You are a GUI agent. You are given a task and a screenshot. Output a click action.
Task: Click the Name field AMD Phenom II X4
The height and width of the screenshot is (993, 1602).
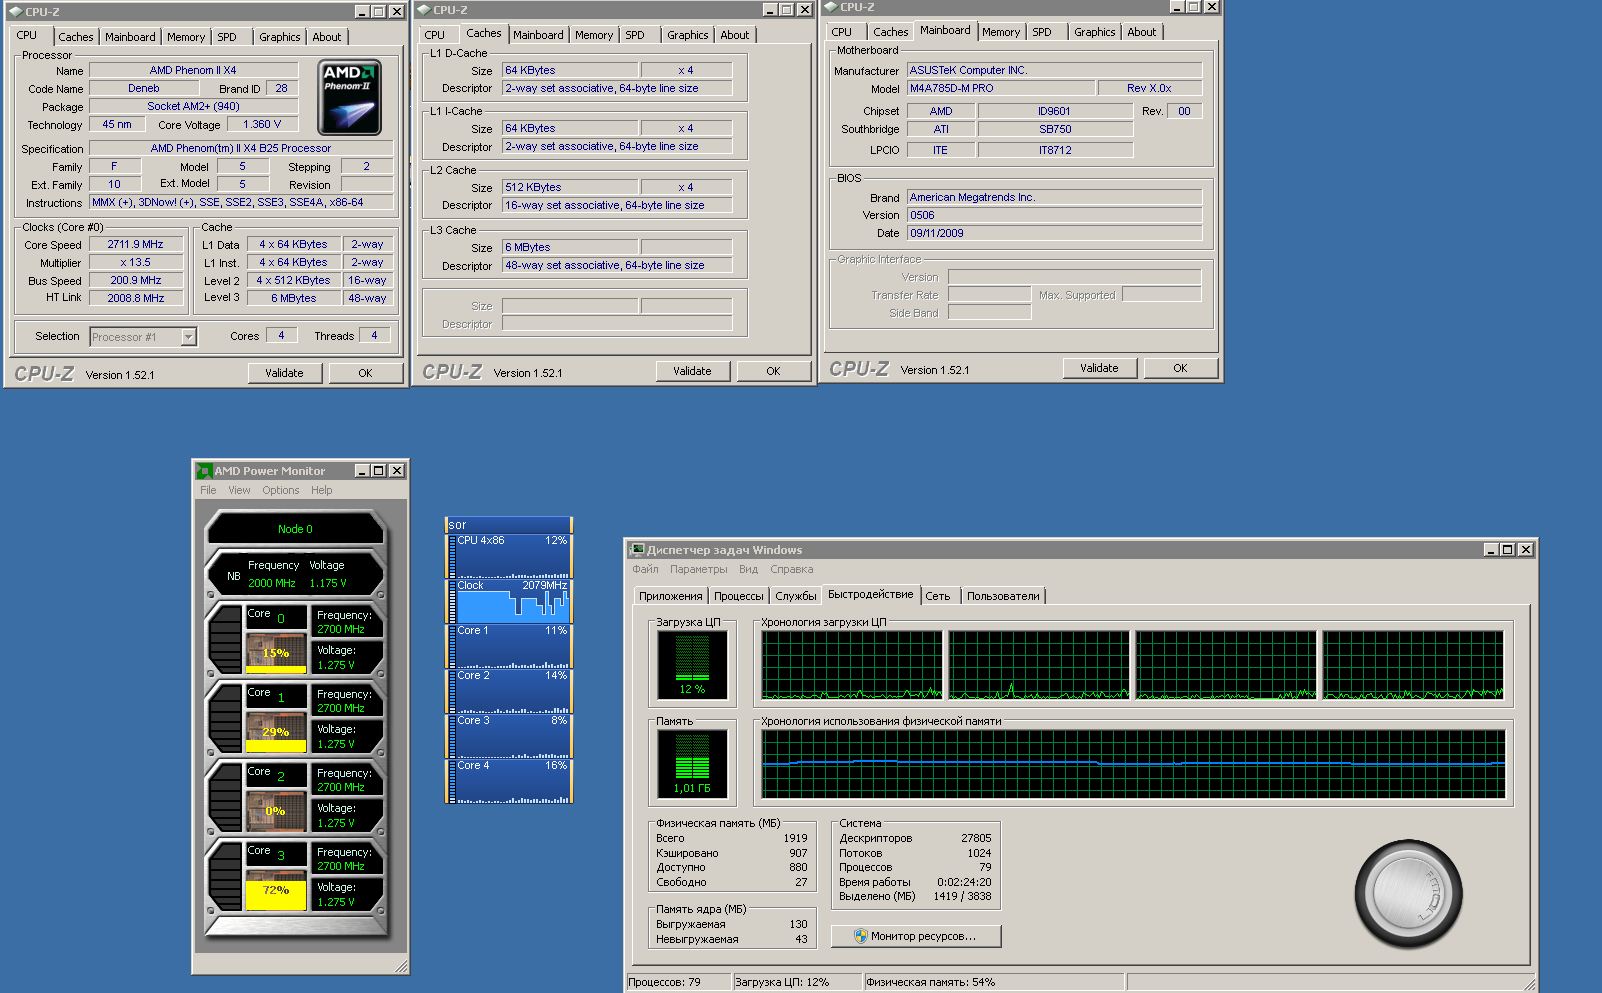(193, 70)
